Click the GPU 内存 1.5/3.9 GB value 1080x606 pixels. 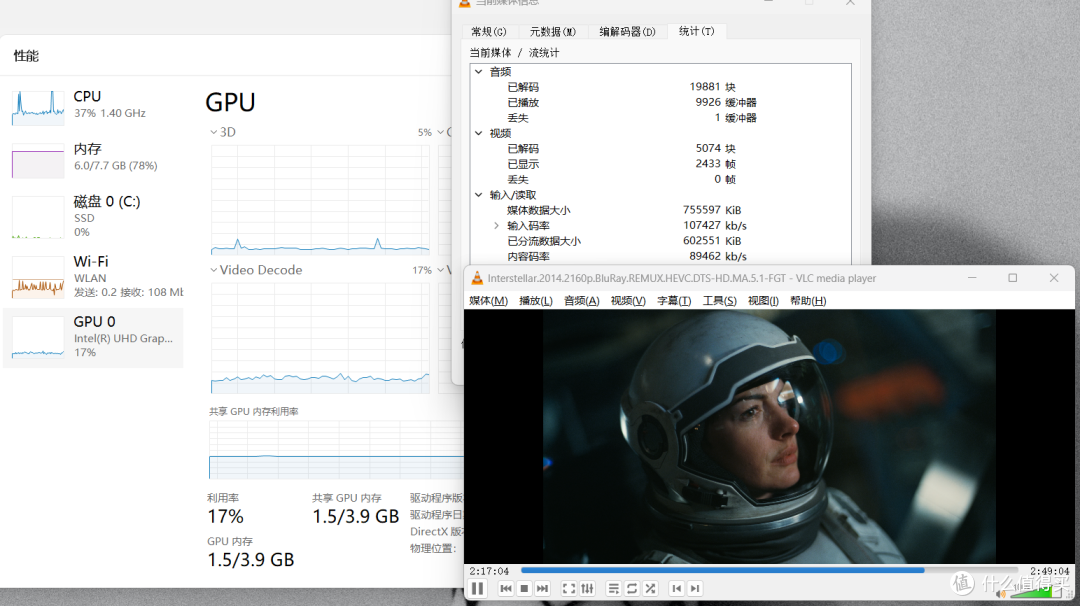(x=251, y=560)
